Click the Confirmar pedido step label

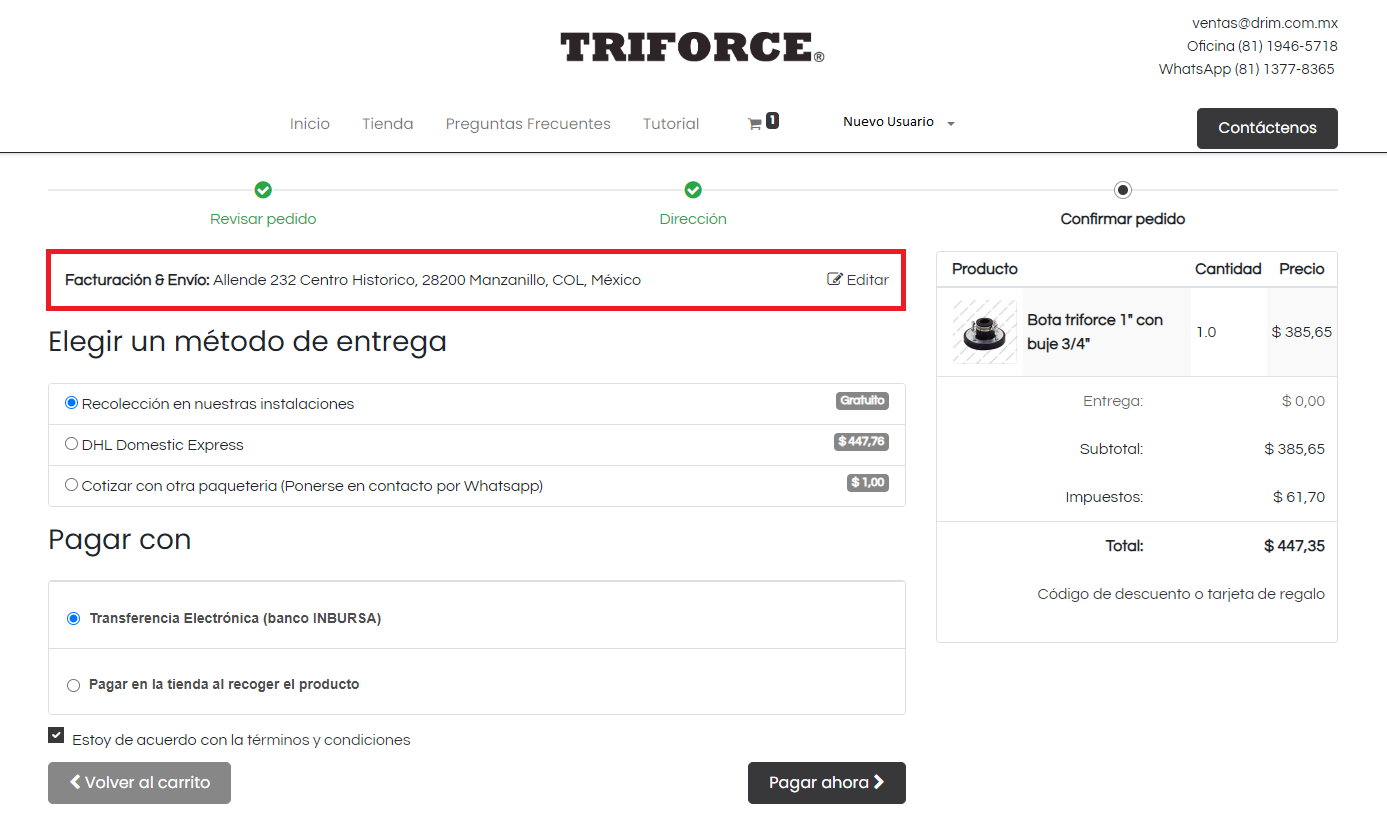[1123, 219]
